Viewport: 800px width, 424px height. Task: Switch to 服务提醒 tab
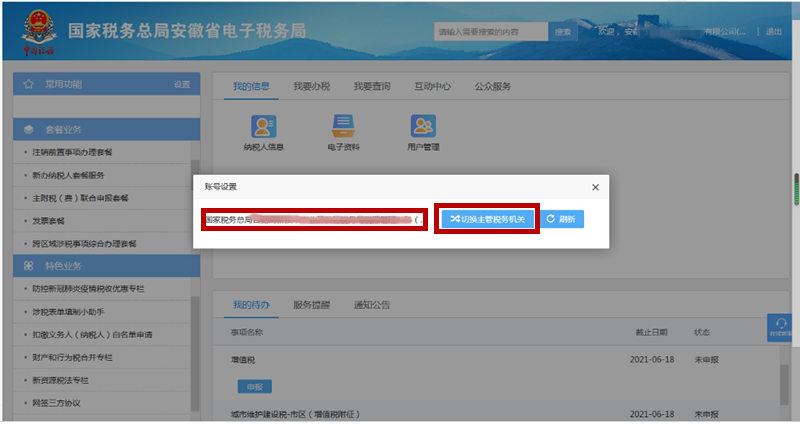(x=311, y=305)
